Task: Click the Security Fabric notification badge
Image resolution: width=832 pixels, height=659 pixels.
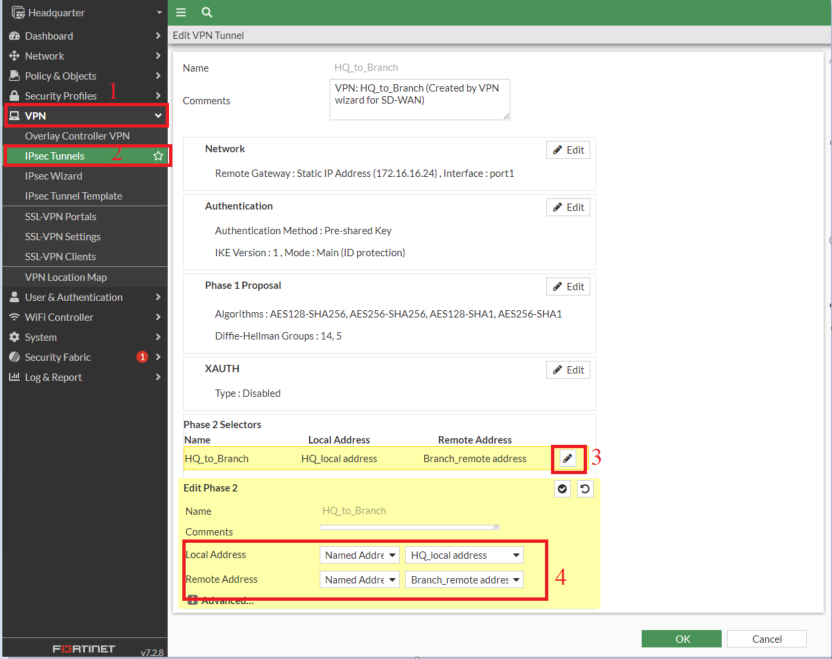Action: tap(142, 357)
